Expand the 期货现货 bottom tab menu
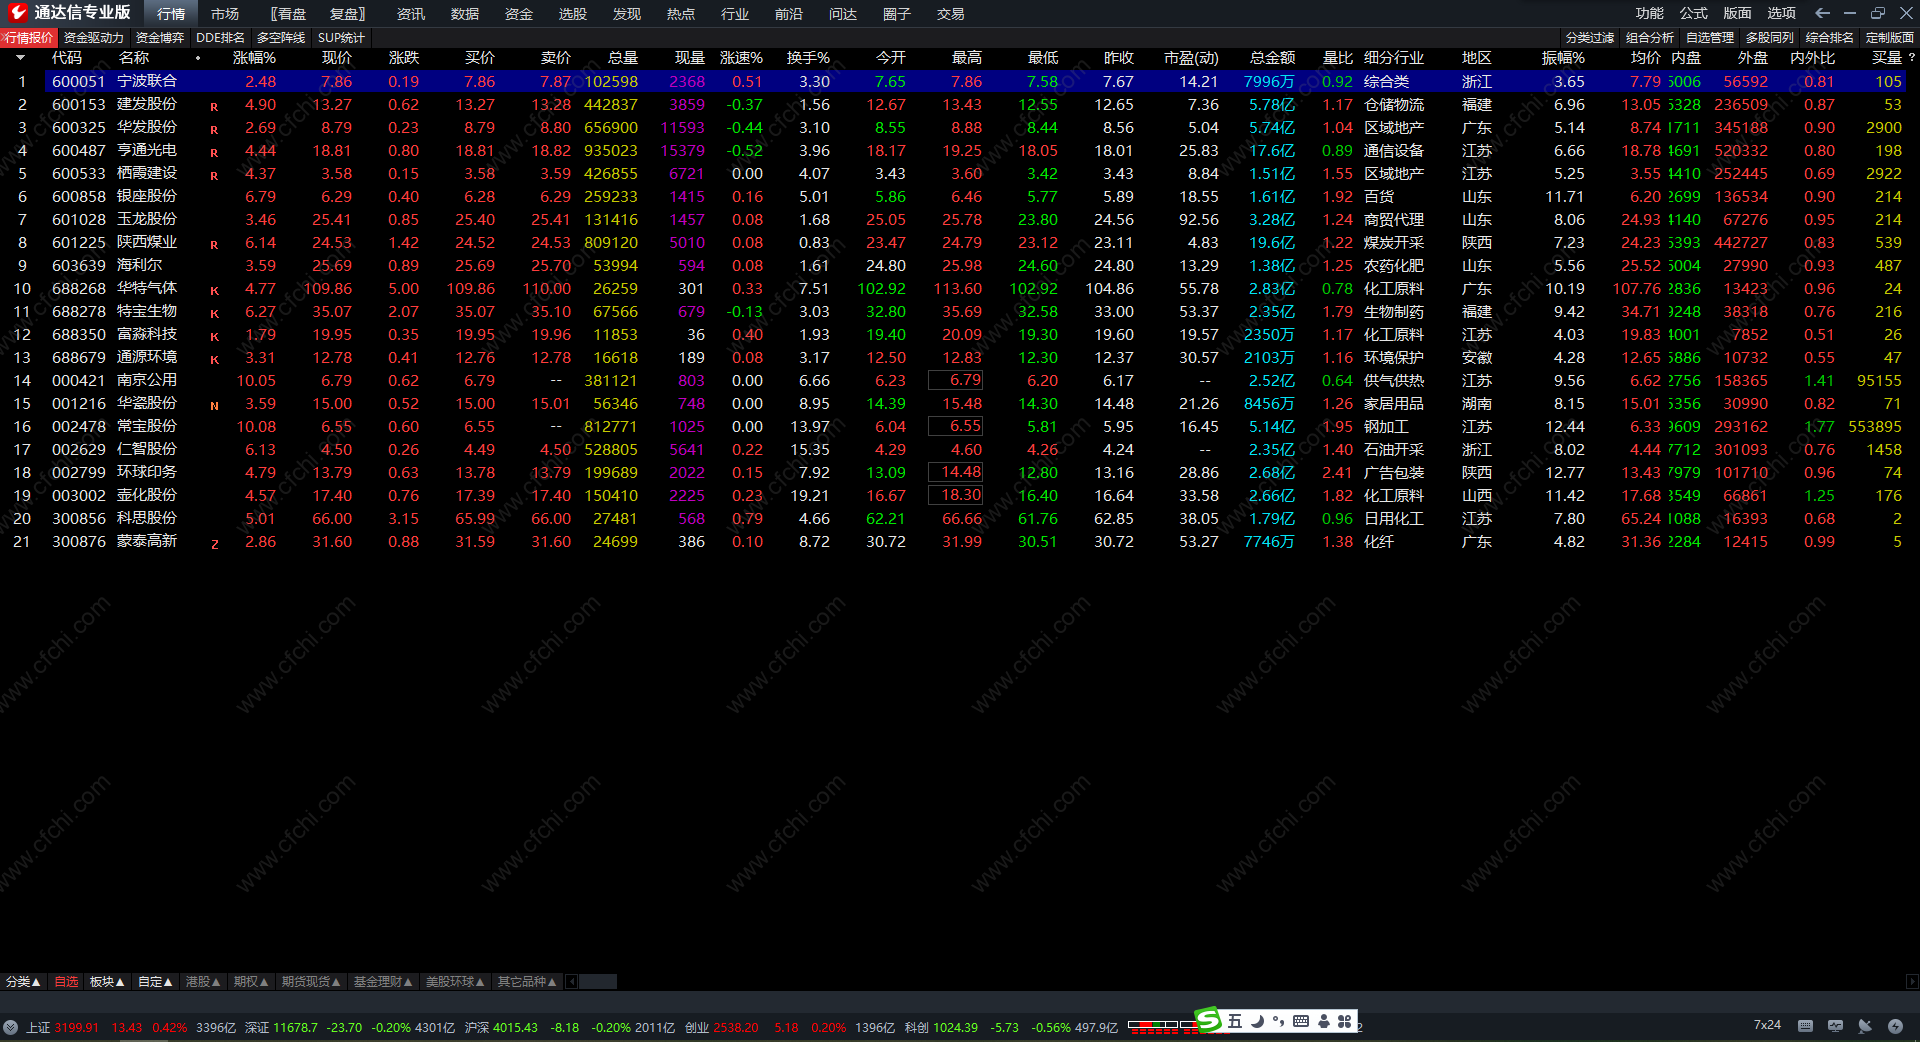Image resolution: width=1920 pixels, height=1042 pixels. [x=311, y=982]
